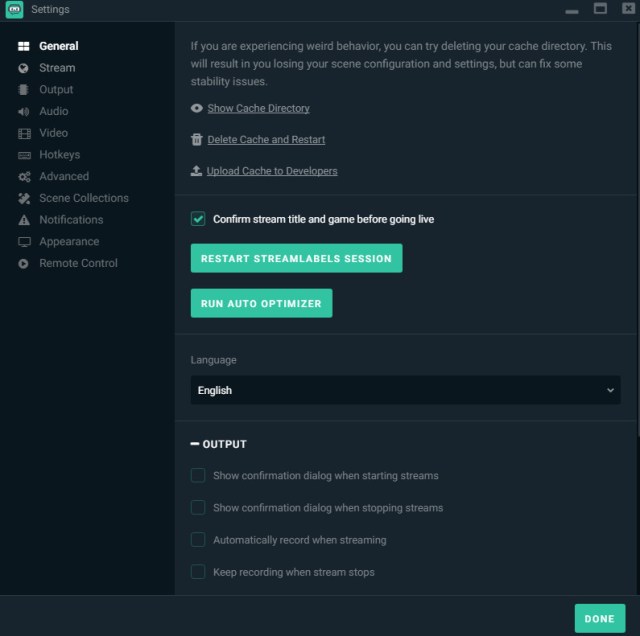Click Restart Streamlabels Session button
The height and width of the screenshot is (636, 640).
[296, 258]
